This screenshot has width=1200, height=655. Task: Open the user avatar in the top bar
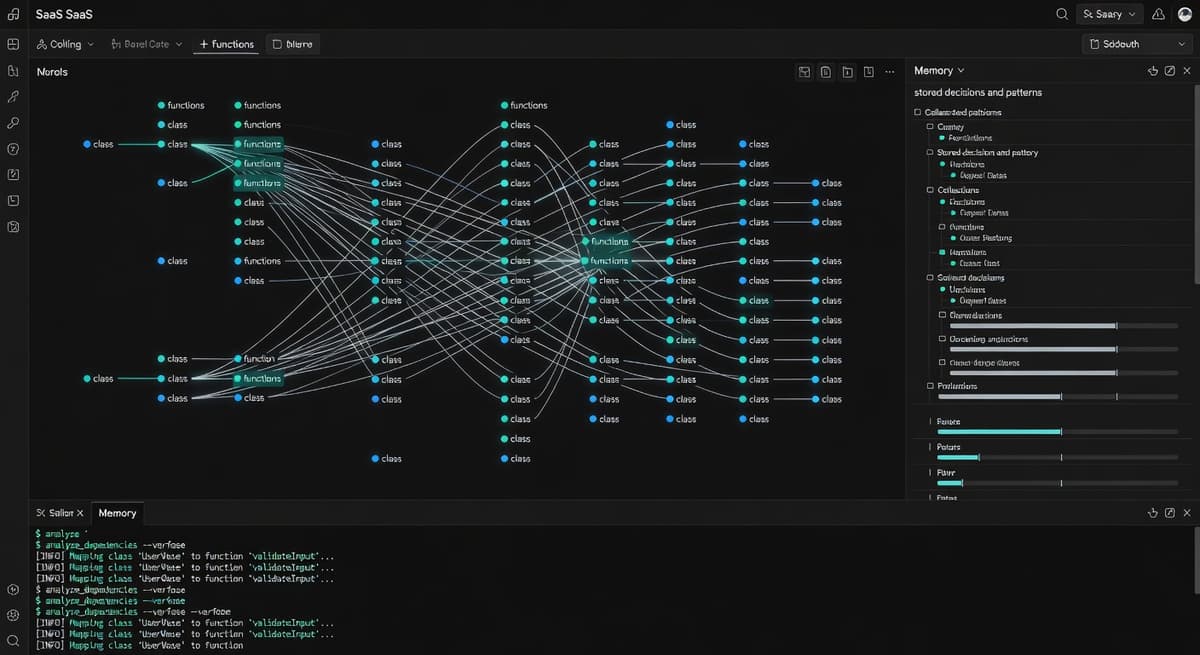click(x=1185, y=14)
